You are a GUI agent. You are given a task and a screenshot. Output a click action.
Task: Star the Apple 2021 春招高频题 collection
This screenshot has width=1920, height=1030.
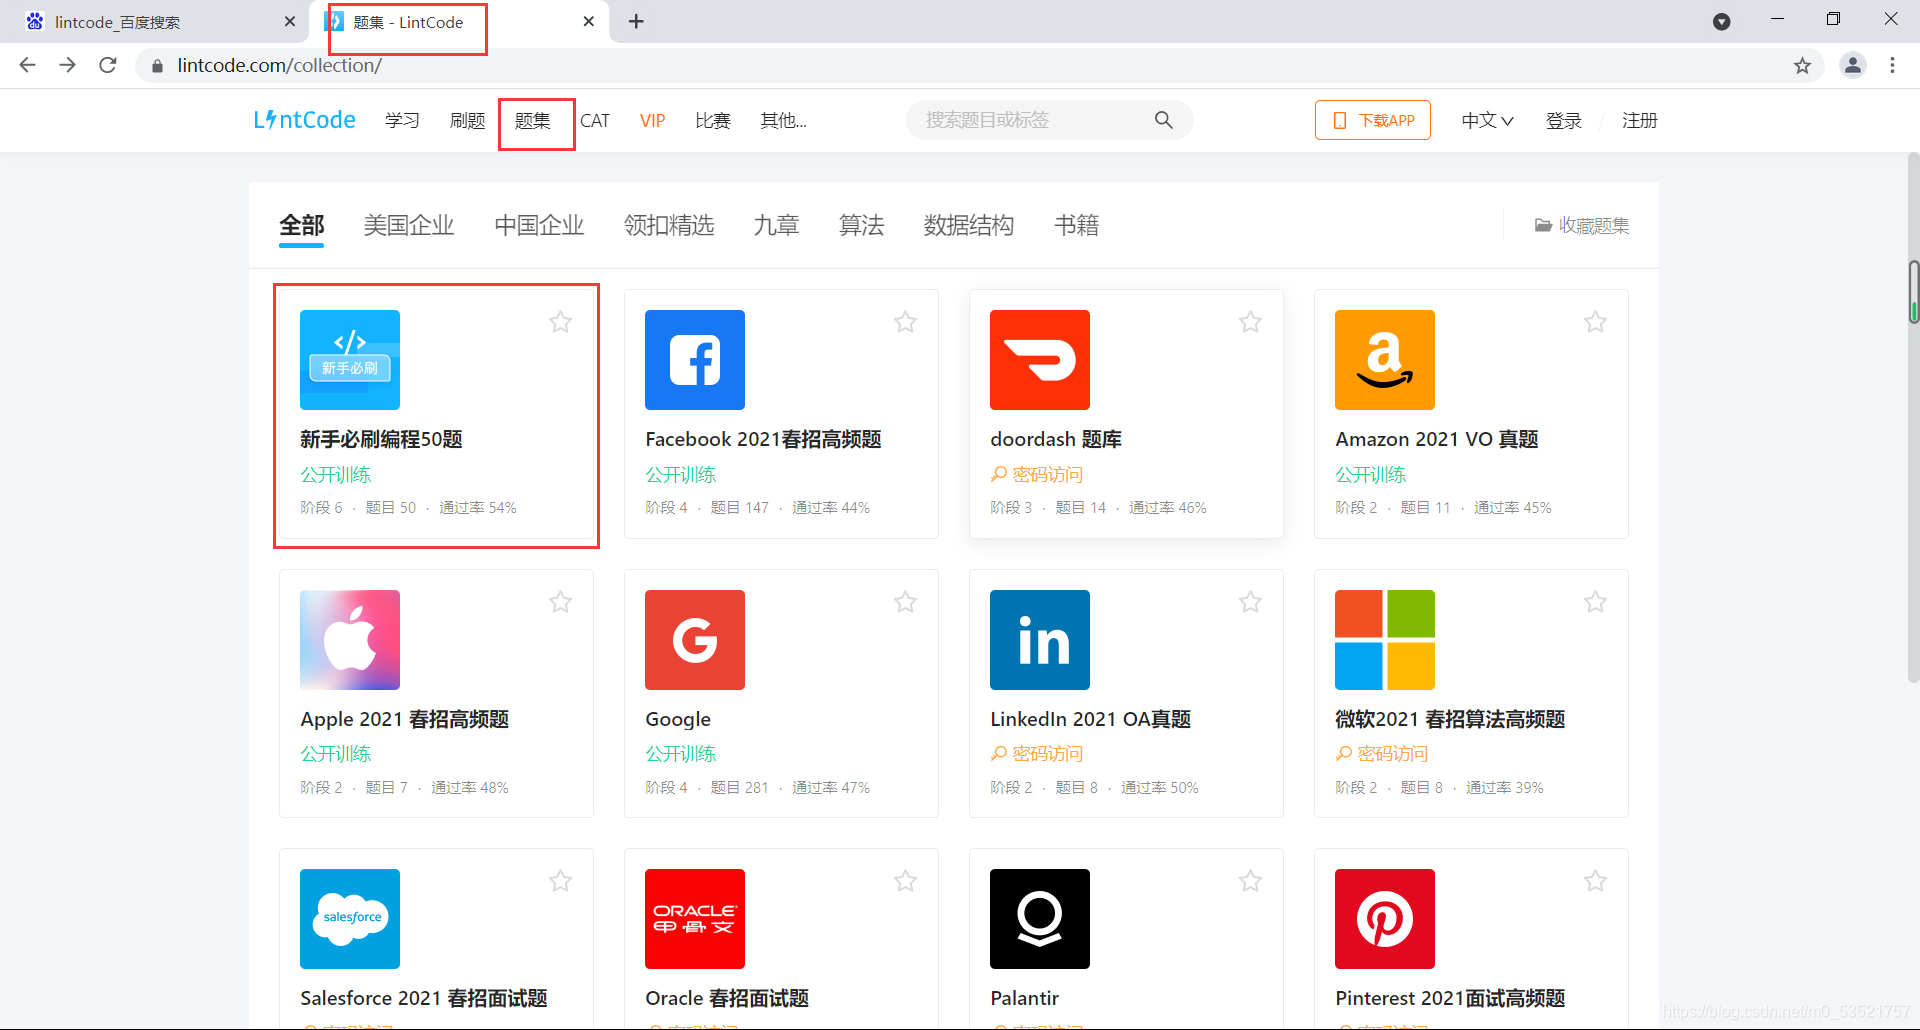(x=560, y=602)
